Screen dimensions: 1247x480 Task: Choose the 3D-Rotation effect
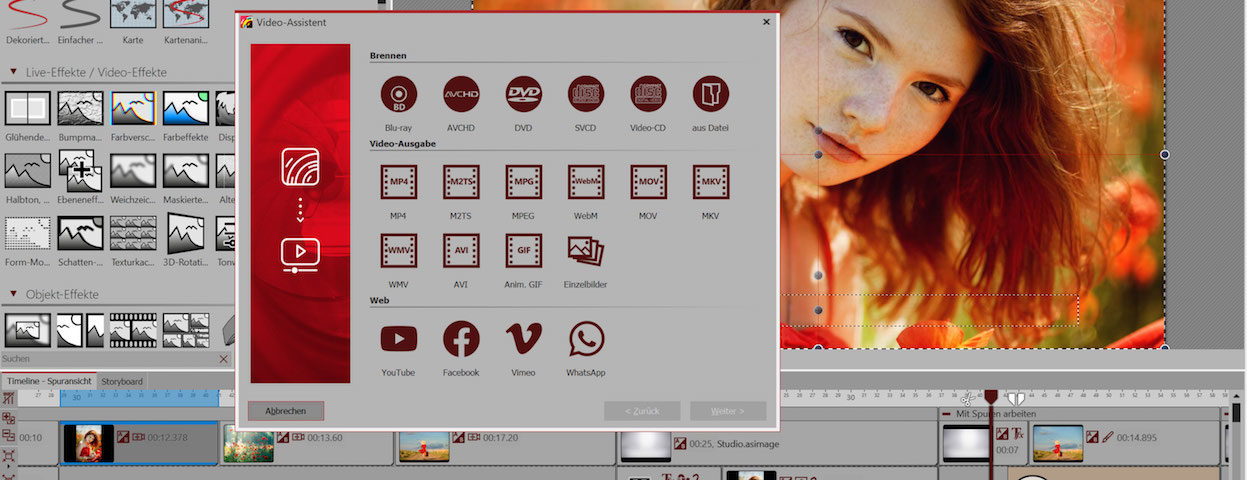[x=186, y=233]
